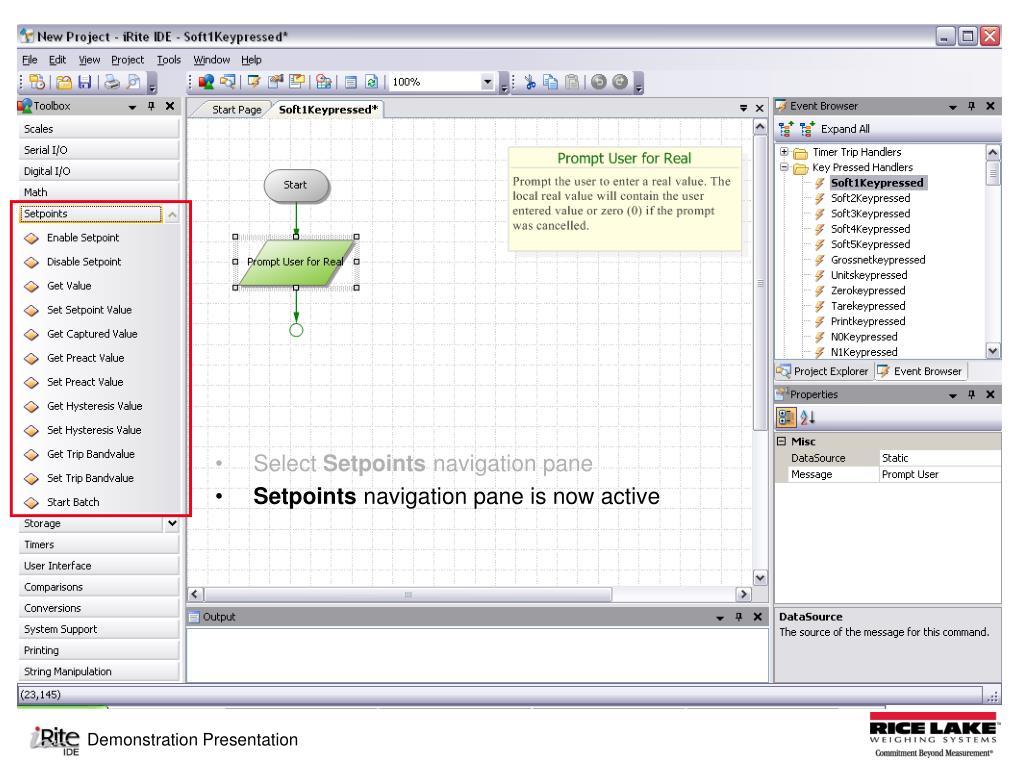Select Start Batch in the toolbox
Viewport: 1024px width, 768px height.
(73, 502)
